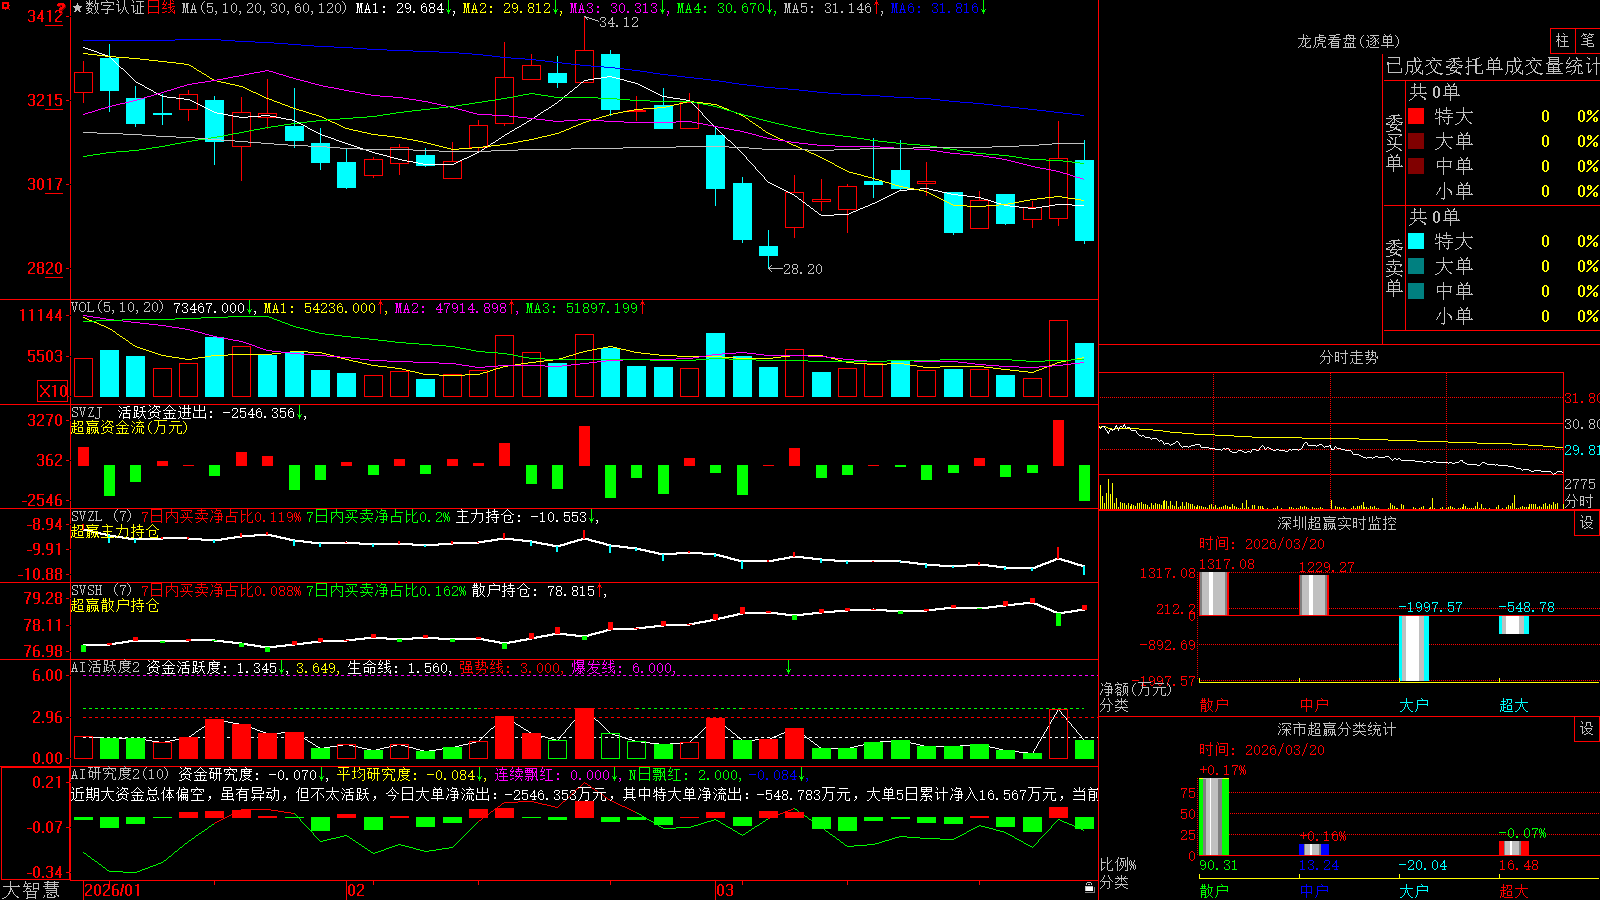The image size is (1600, 900).
Task: Click the 数字认证 stock name
Action: click(115, 8)
